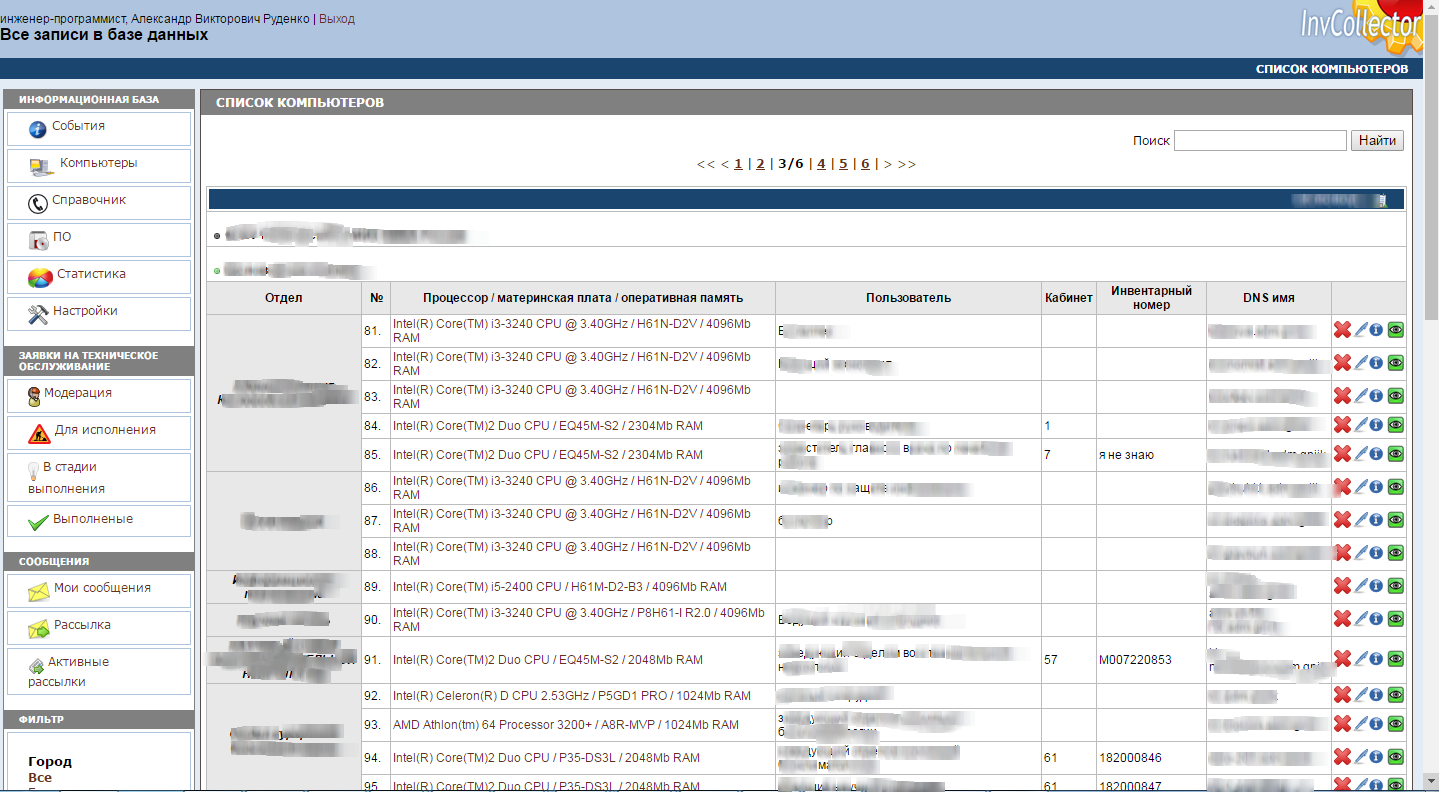
Task: Click pencil edit icon on row 89
Action: 1360,586
